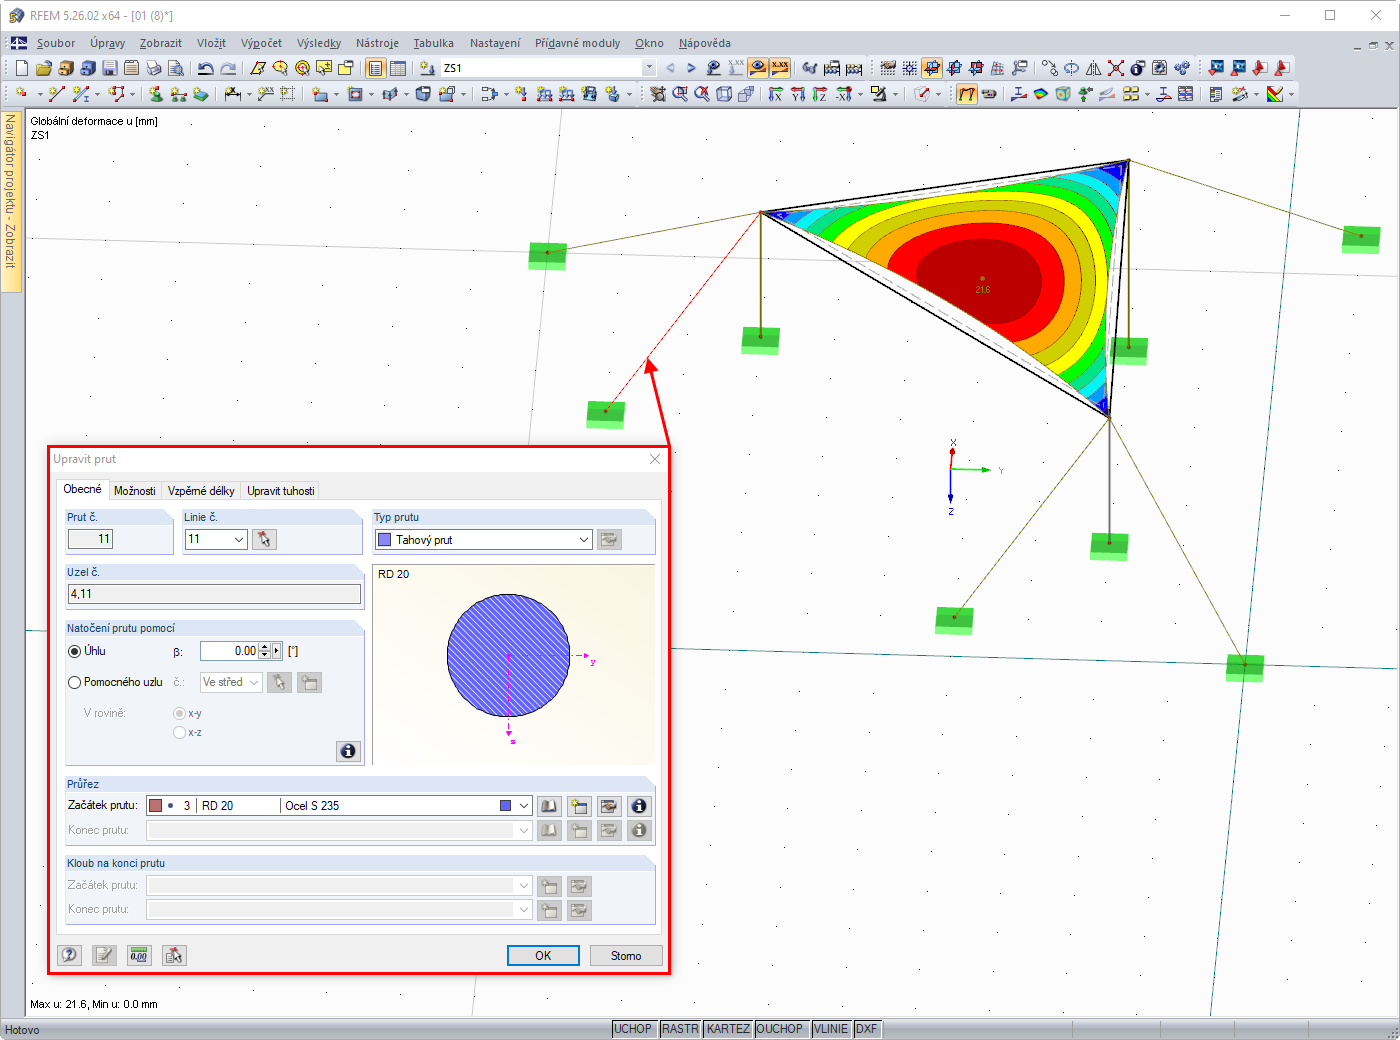
Task: Open the Linie č. dropdown
Action: tap(239, 539)
